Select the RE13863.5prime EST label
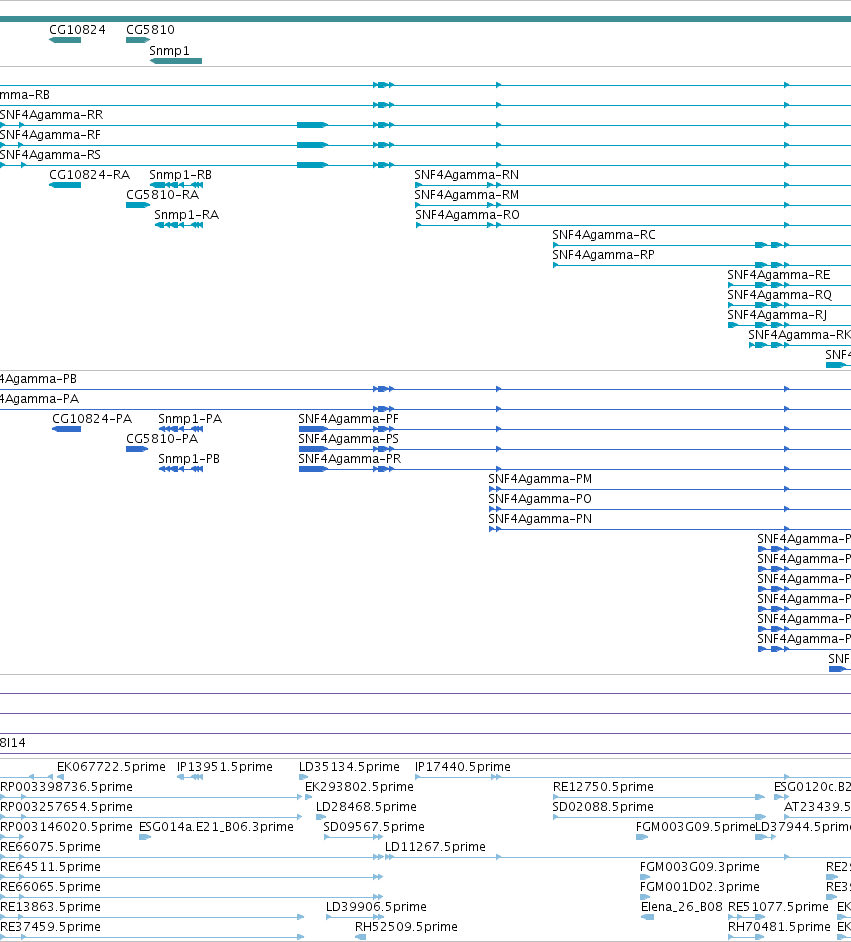 click(x=50, y=907)
